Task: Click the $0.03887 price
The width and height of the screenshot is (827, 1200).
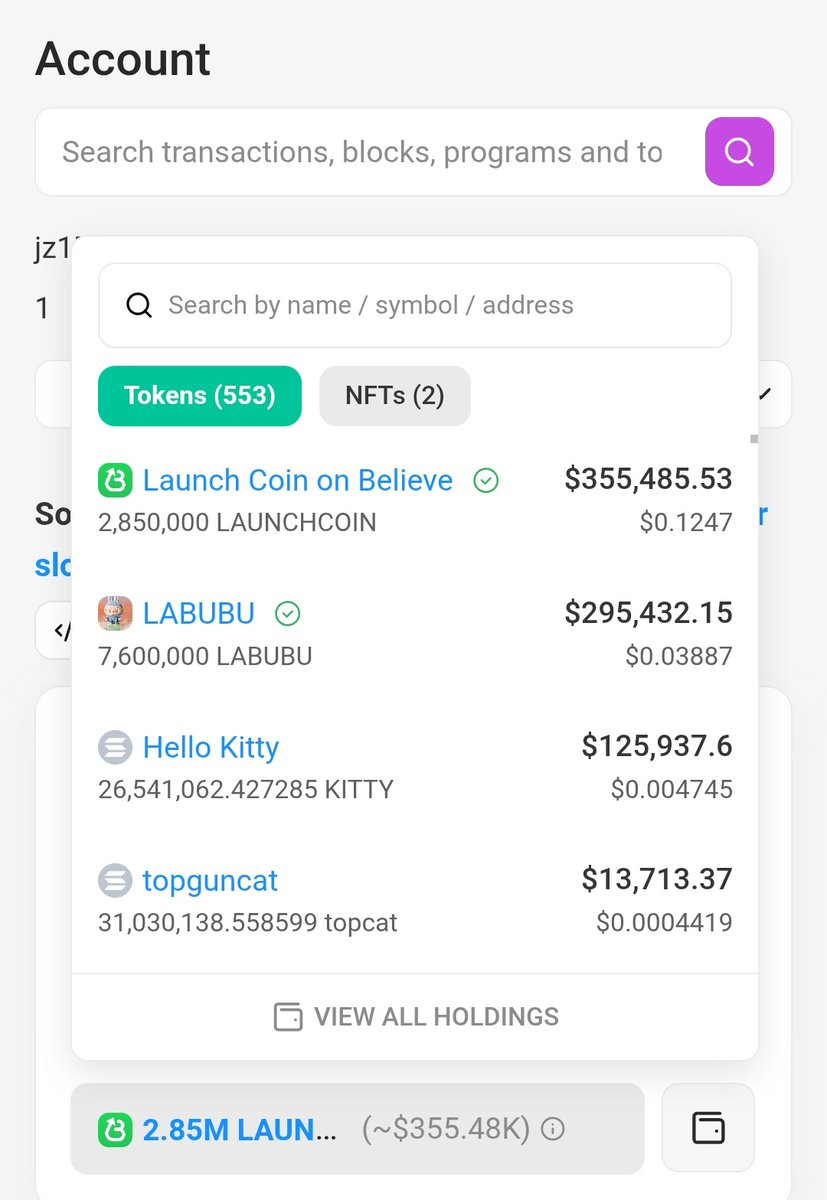Action: pyautogui.click(x=679, y=656)
